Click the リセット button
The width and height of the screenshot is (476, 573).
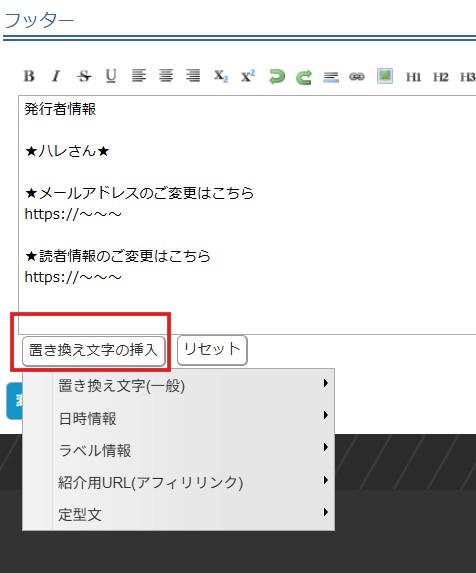(x=212, y=350)
